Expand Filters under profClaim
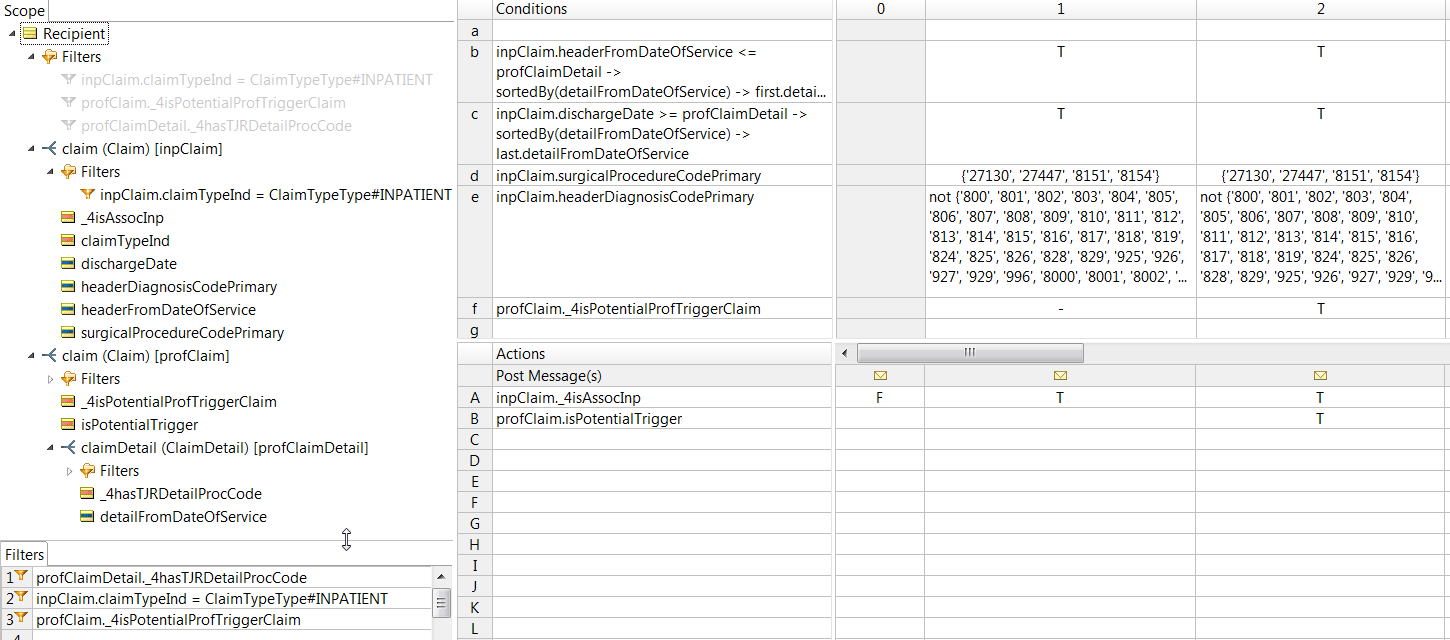1450x640 pixels. [x=50, y=379]
